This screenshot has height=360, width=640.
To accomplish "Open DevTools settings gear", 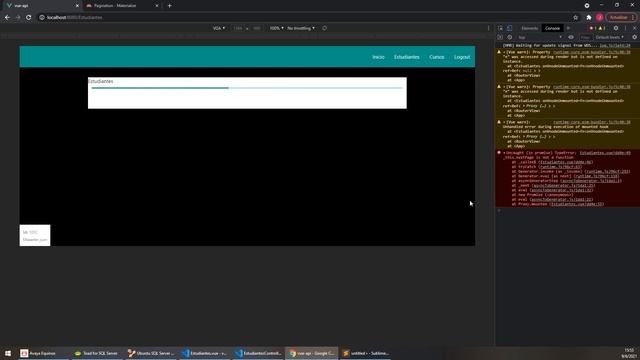I will [x=616, y=28].
